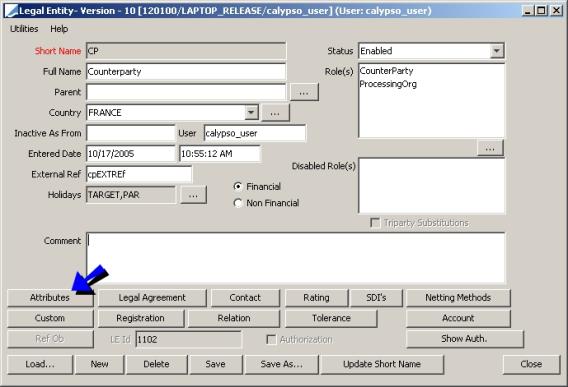Create a New legal entity
The image size is (568, 387).
(99, 364)
